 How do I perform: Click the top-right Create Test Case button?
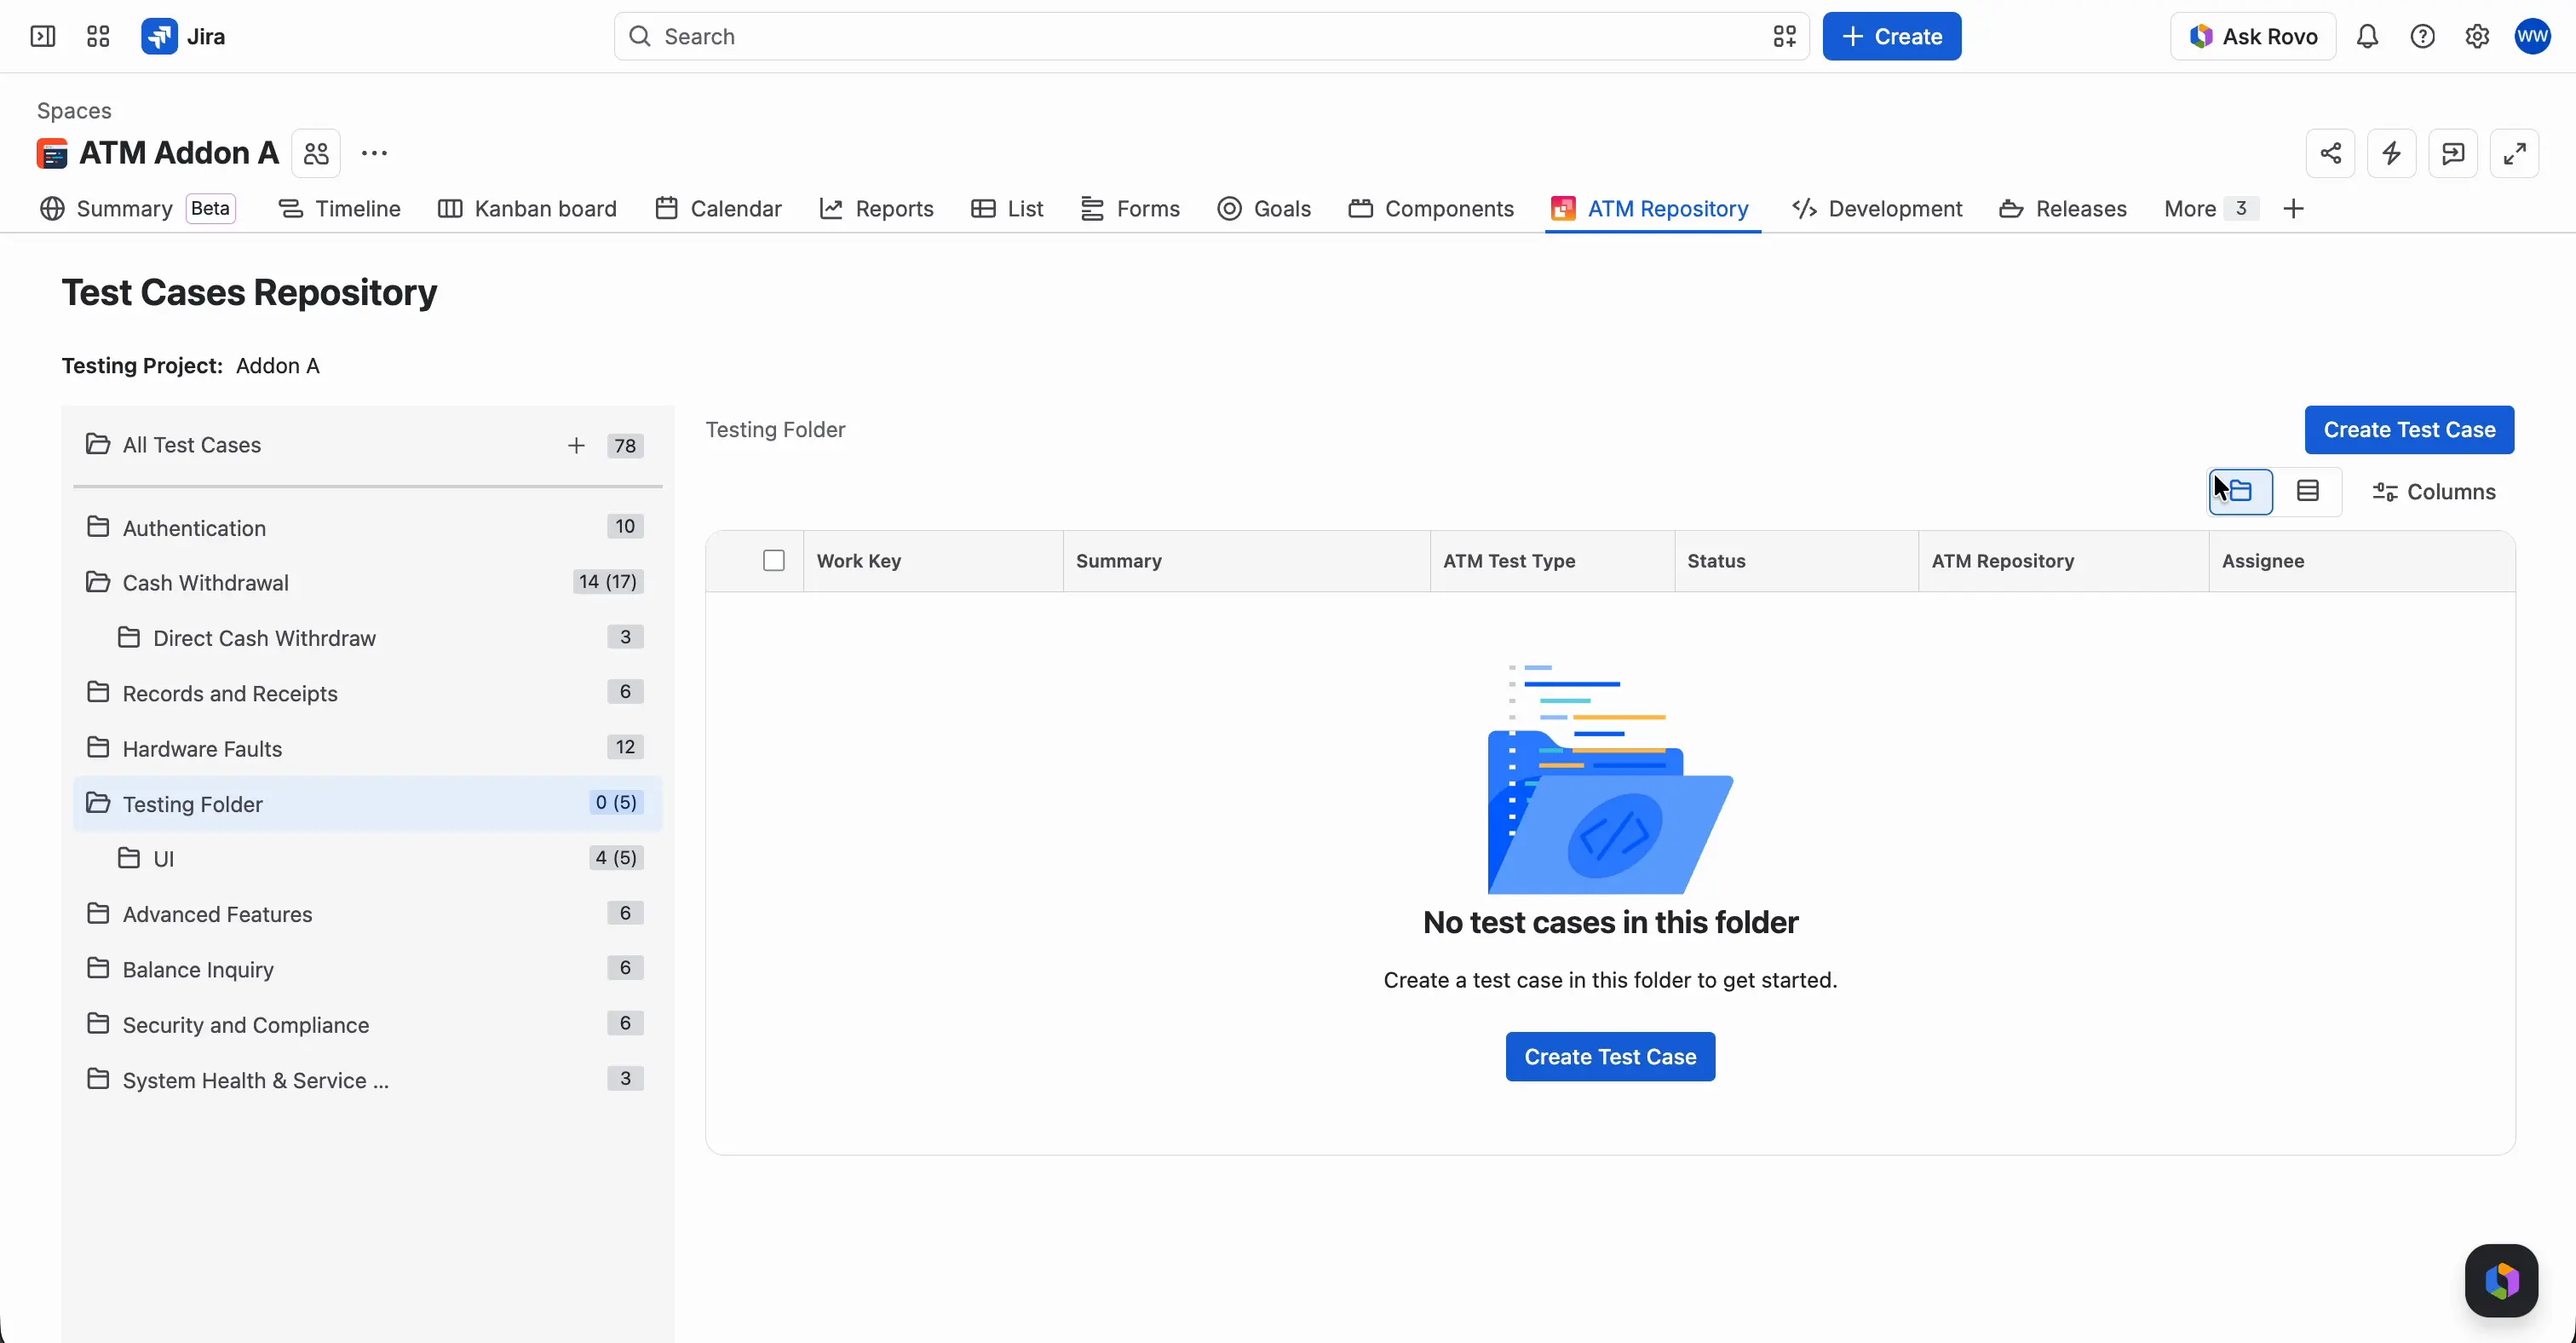click(x=2409, y=430)
